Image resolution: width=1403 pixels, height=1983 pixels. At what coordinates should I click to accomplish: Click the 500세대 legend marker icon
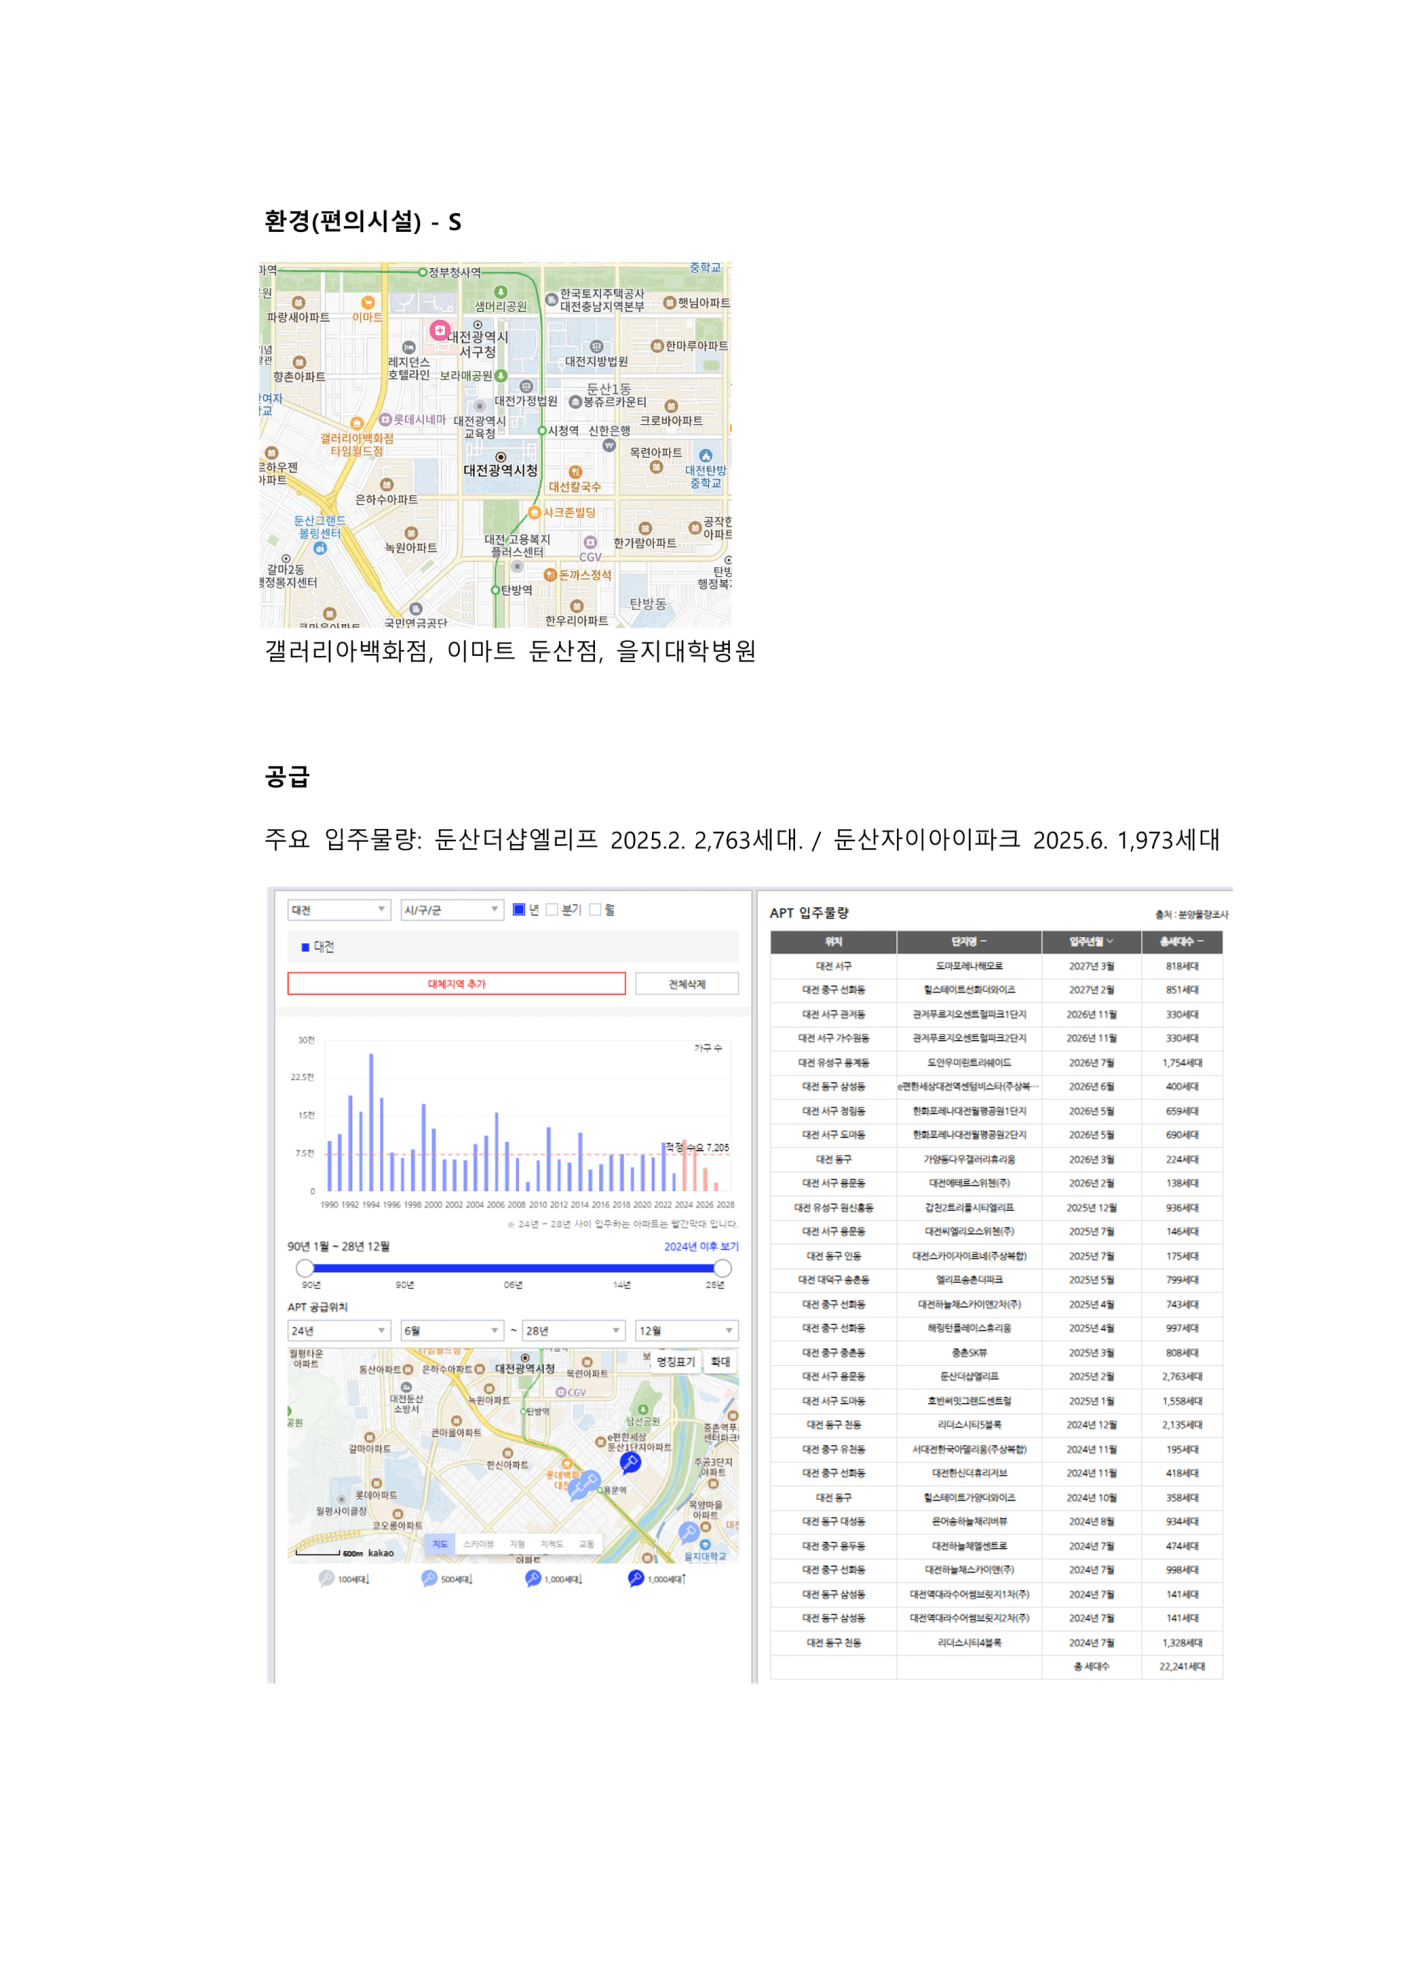pos(429,1578)
